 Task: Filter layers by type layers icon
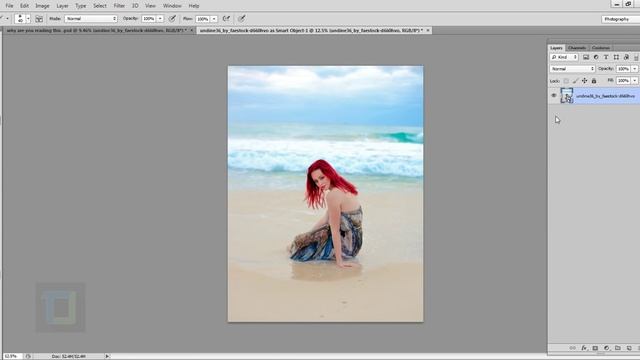click(x=606, y=57)
